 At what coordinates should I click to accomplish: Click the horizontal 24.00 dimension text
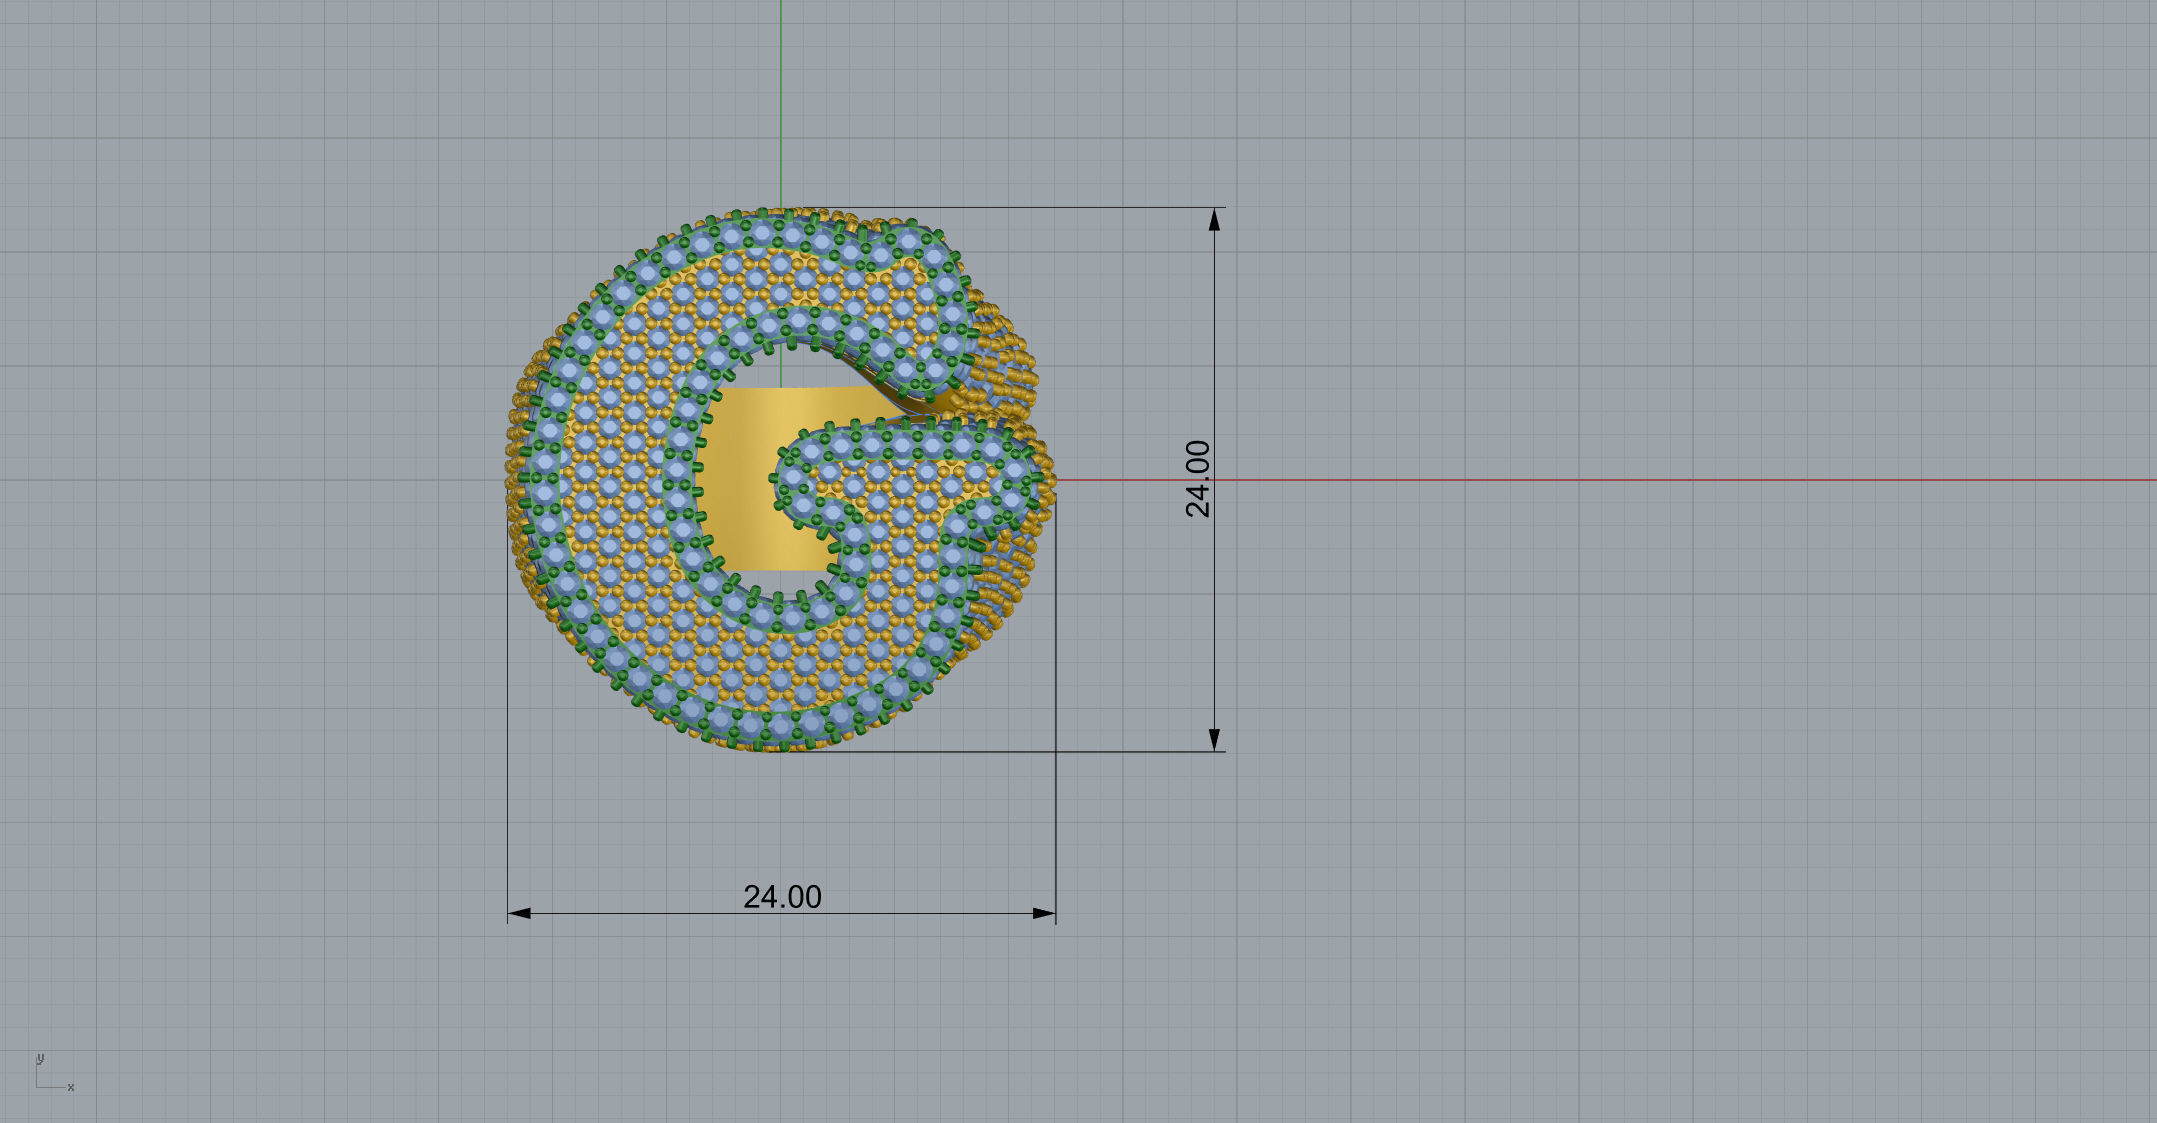(x=782, y=897)
